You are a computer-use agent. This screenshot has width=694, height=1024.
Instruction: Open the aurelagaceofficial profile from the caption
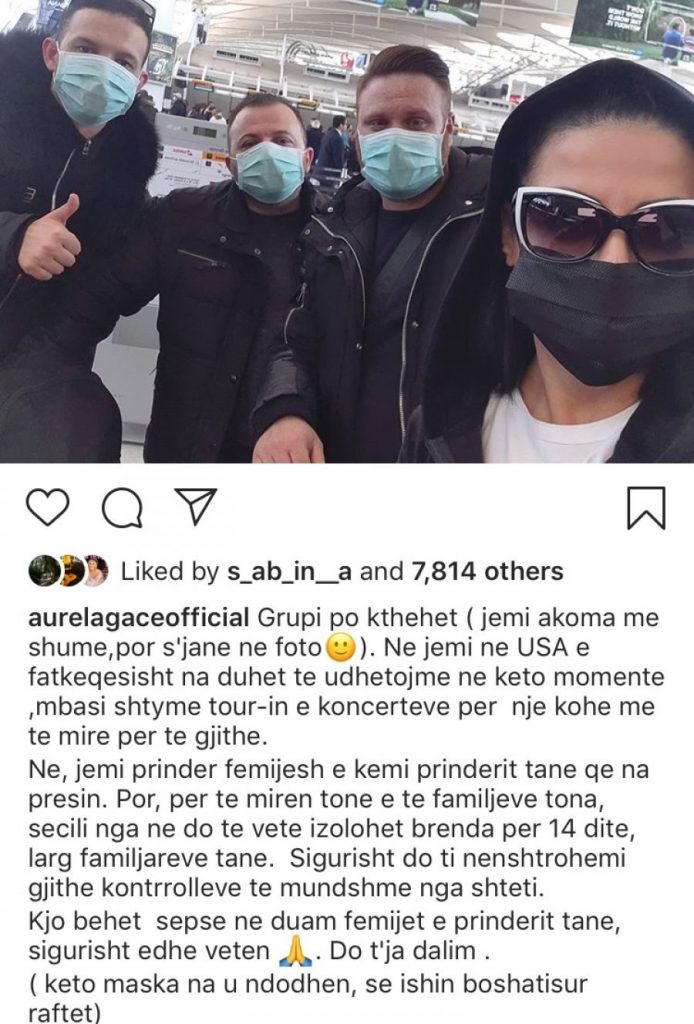(x=139, y=618)
